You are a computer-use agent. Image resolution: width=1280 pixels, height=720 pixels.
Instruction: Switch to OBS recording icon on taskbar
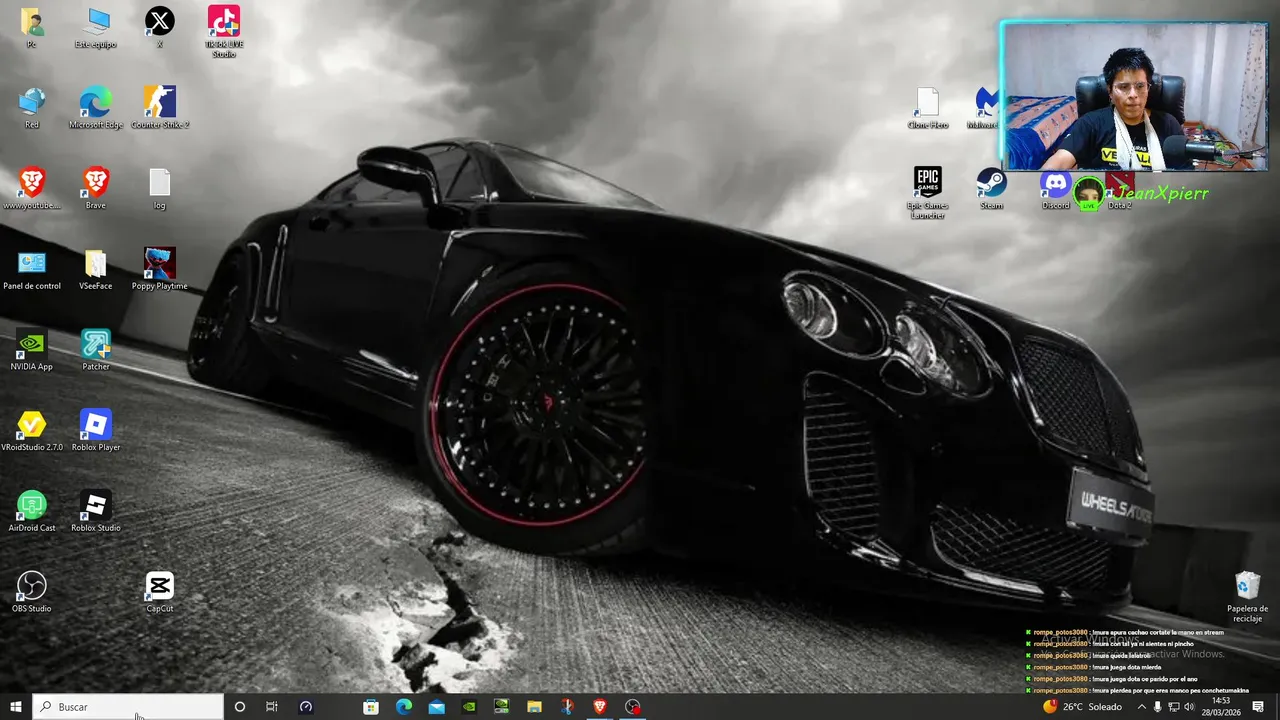(633, 707)
